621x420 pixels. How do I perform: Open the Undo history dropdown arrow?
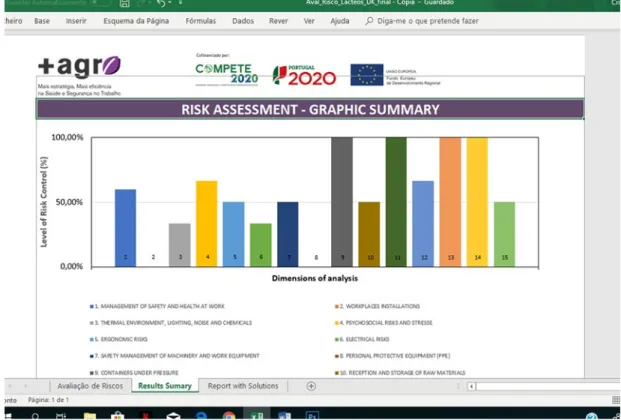pos(170,2)
